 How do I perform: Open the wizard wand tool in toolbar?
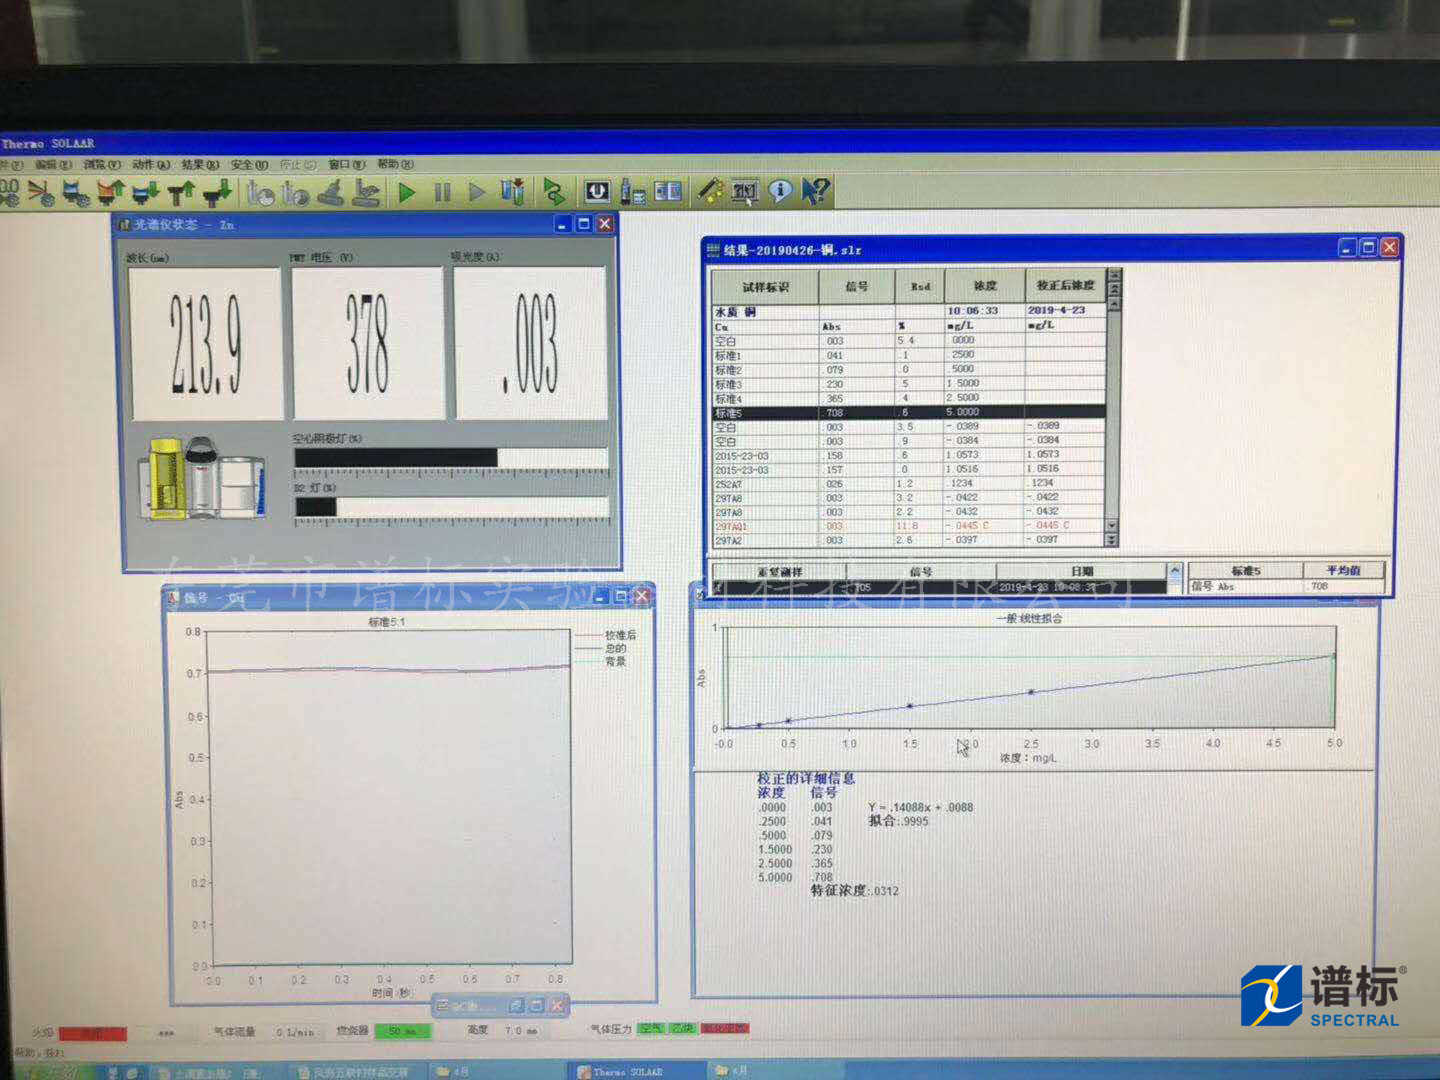[x=709, y=190]
